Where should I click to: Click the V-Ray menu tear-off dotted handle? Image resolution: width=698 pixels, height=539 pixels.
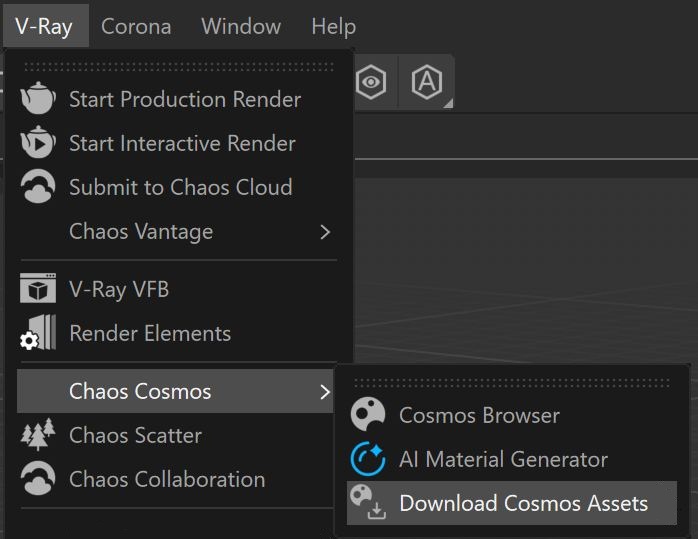[179, 67]
